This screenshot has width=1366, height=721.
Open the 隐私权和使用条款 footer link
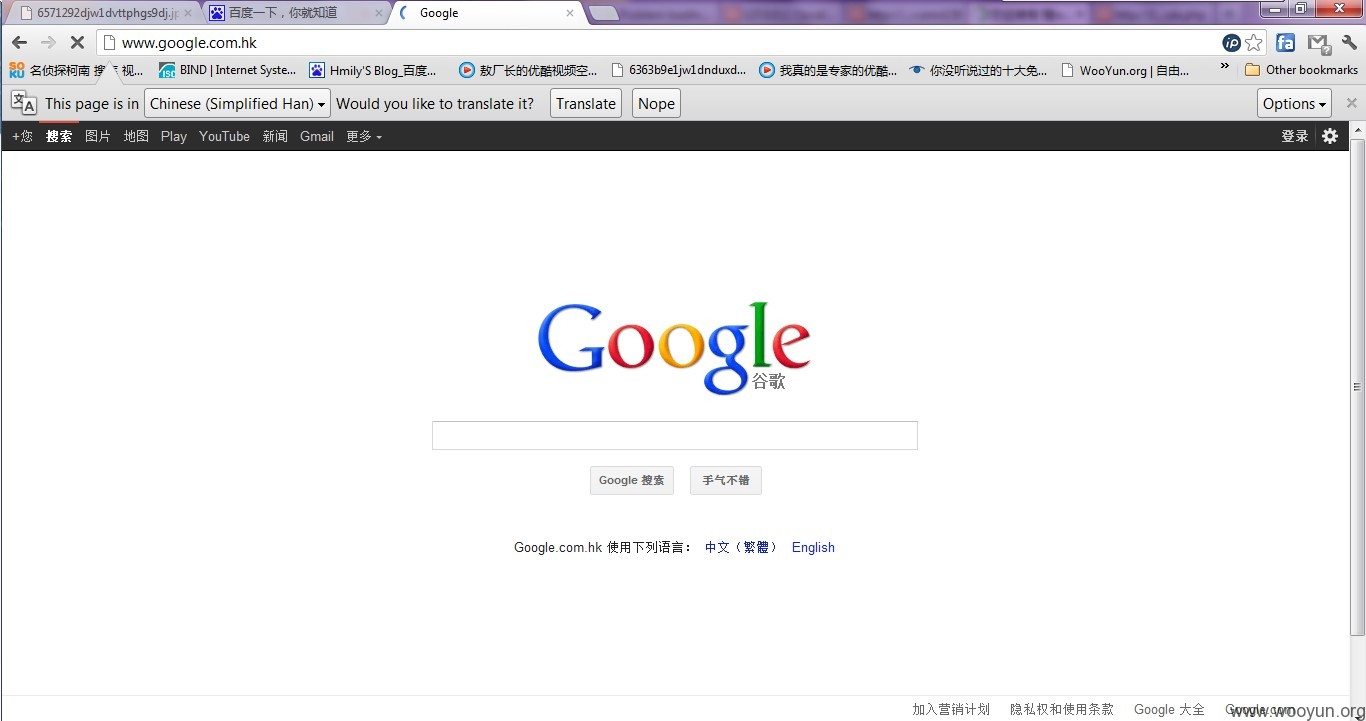(1062, 709)
